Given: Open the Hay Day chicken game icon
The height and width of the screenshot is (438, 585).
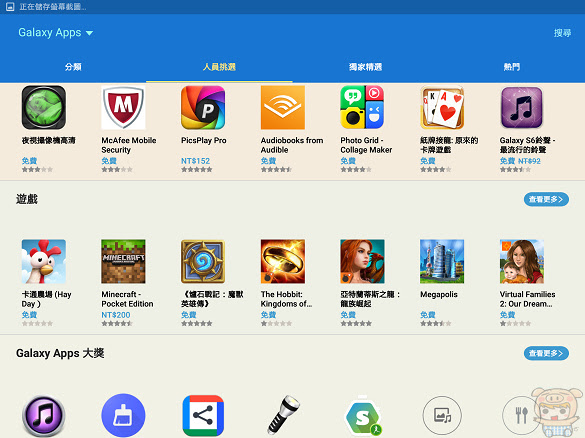Looking at the screenshot, I should tap(44, 262).
